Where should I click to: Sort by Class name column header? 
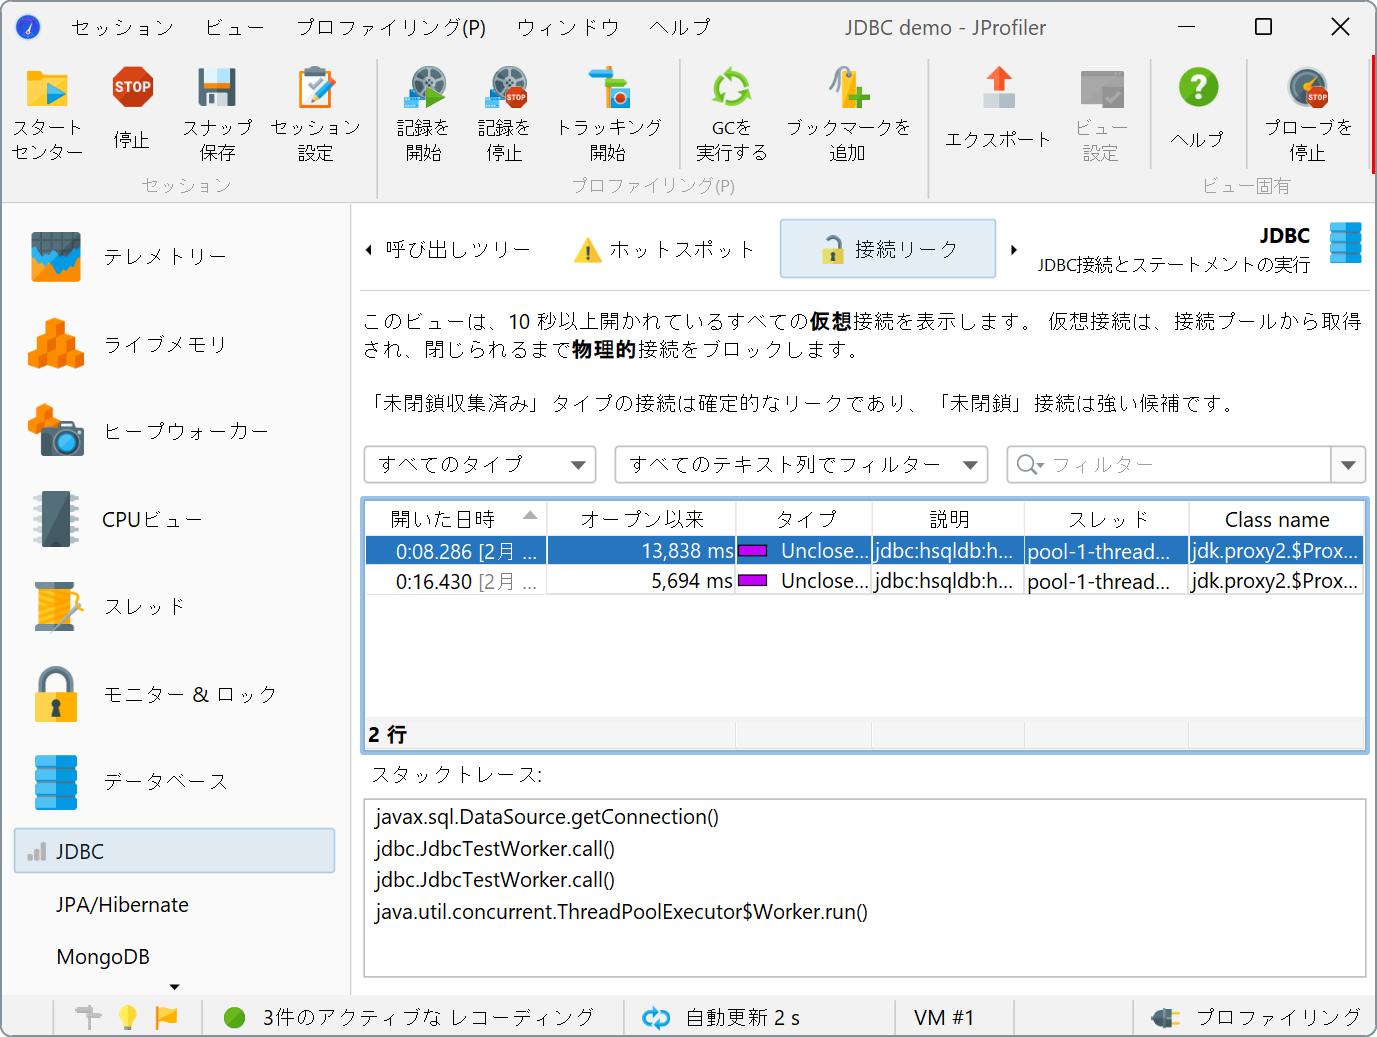point(1277,519)
